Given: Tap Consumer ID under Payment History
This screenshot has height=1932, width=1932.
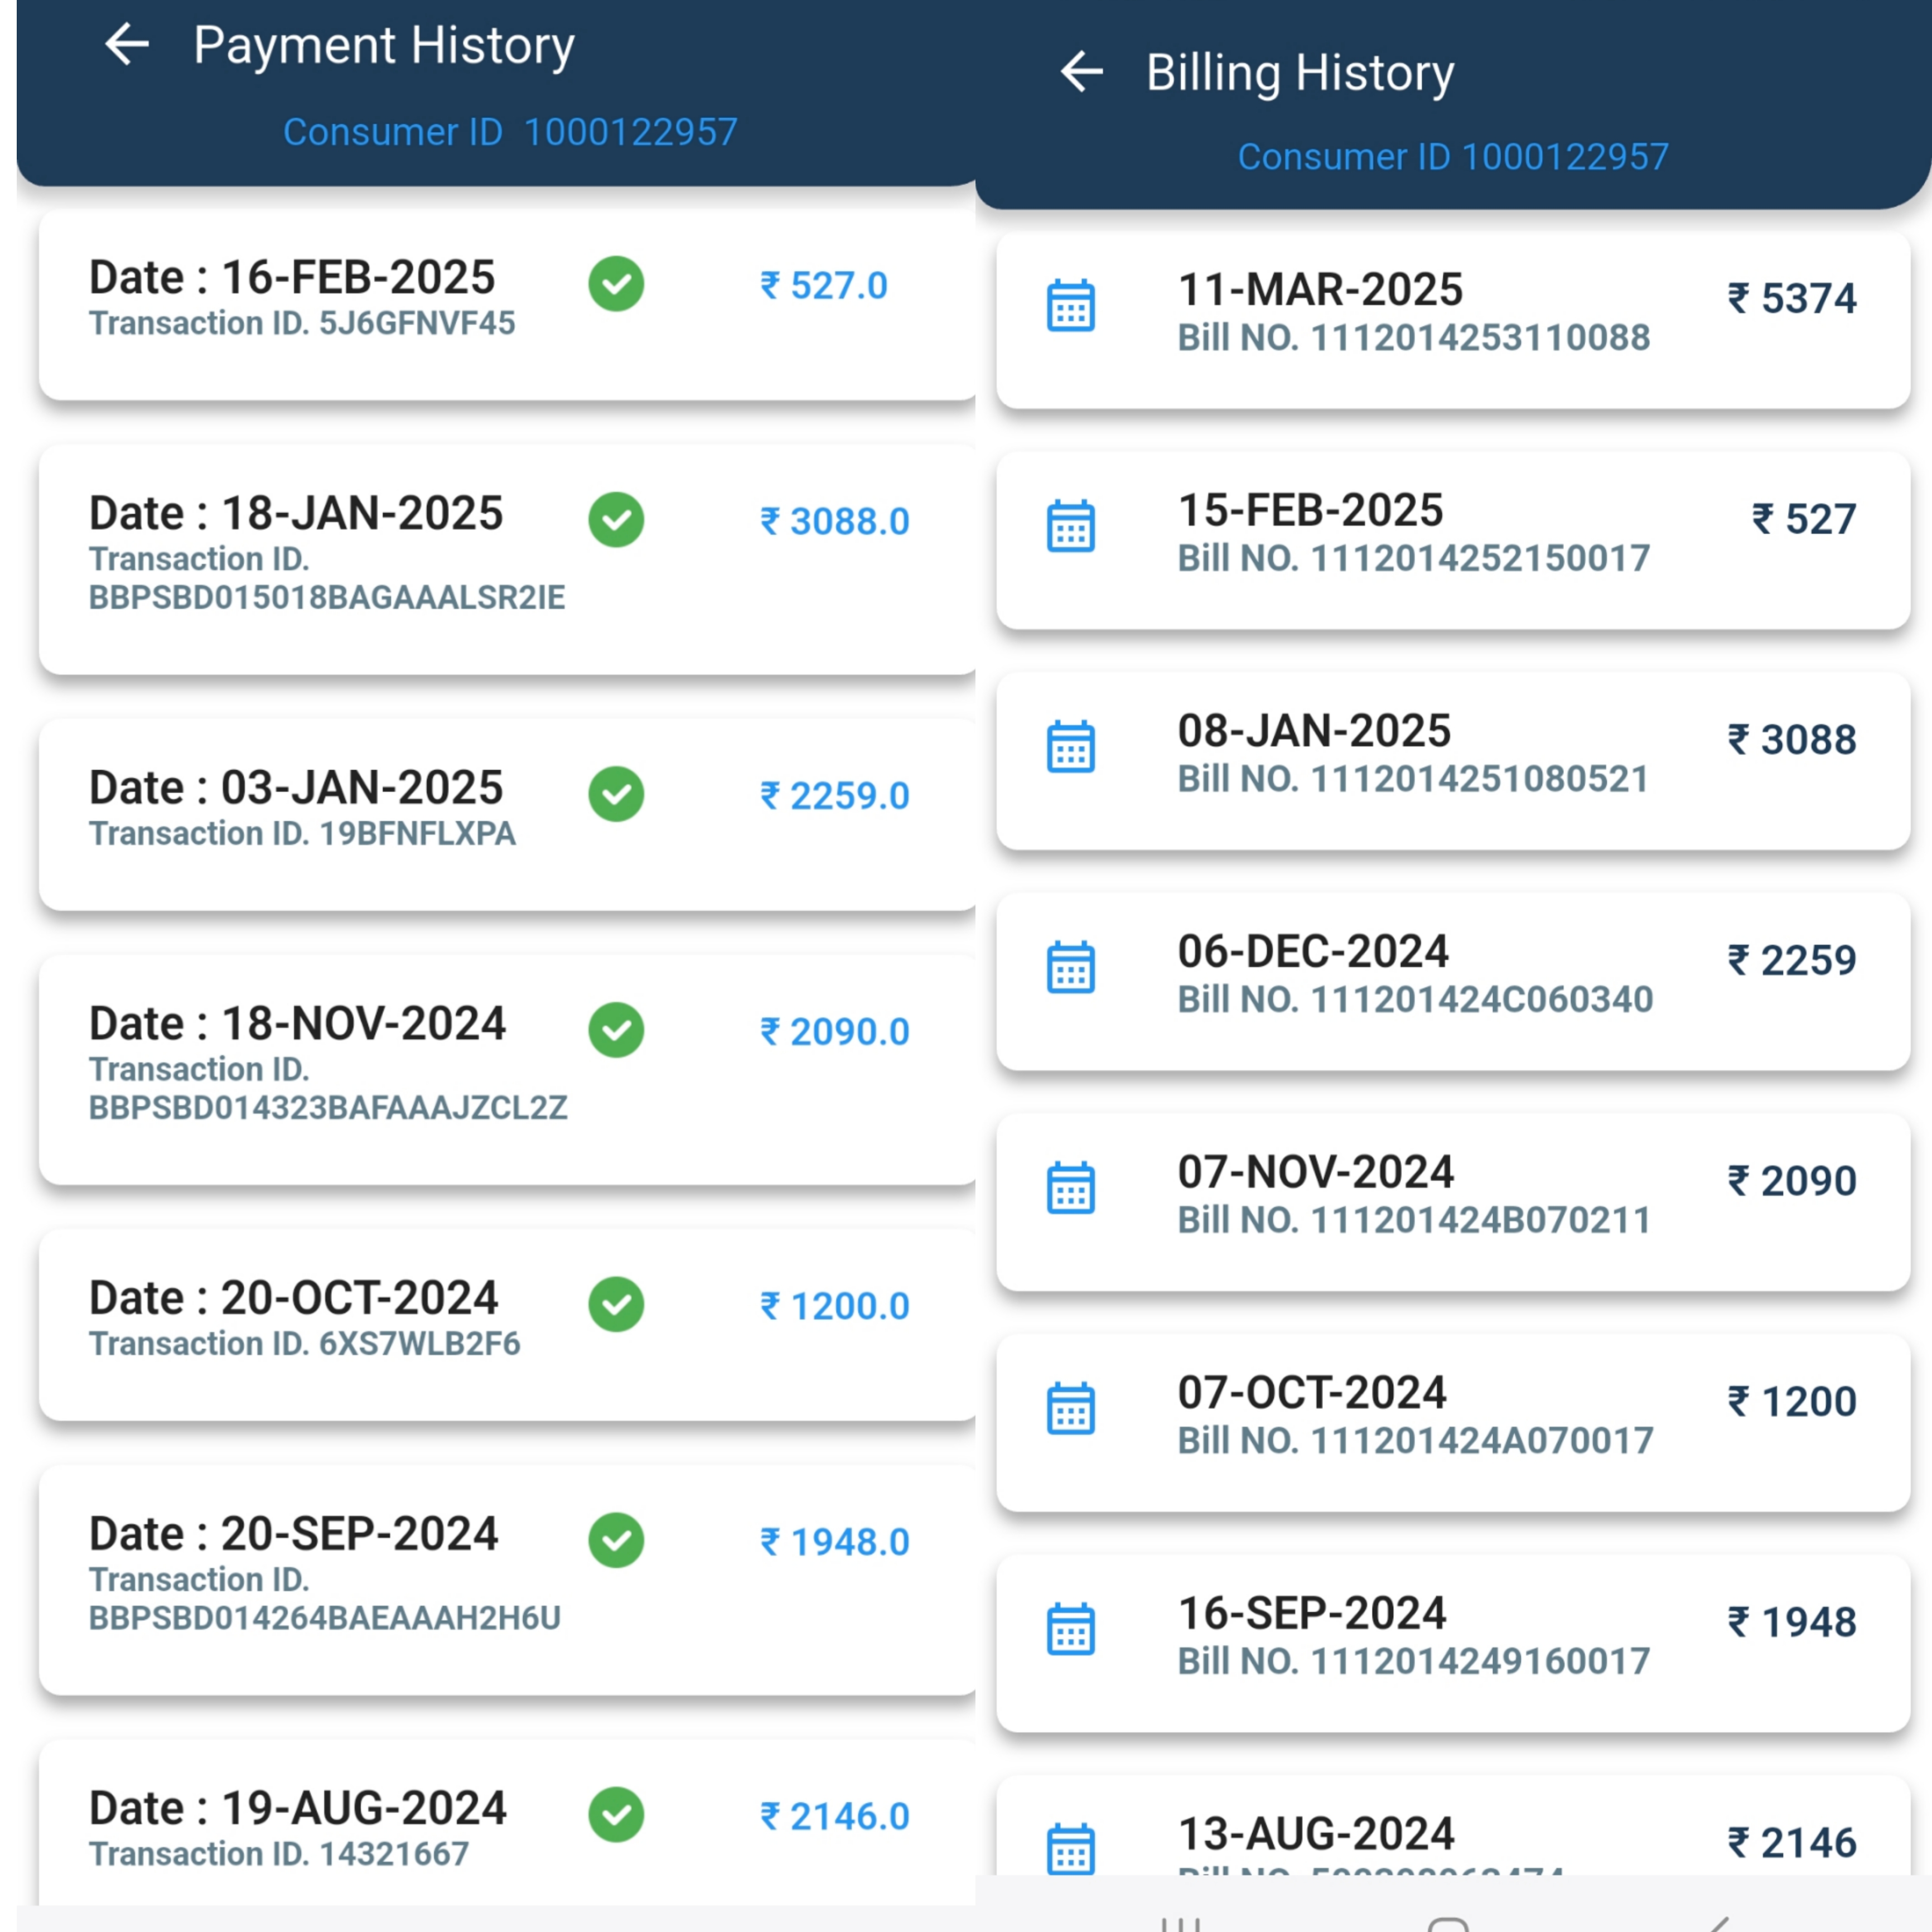Looking at the screenshot, I should pos(510,132).
